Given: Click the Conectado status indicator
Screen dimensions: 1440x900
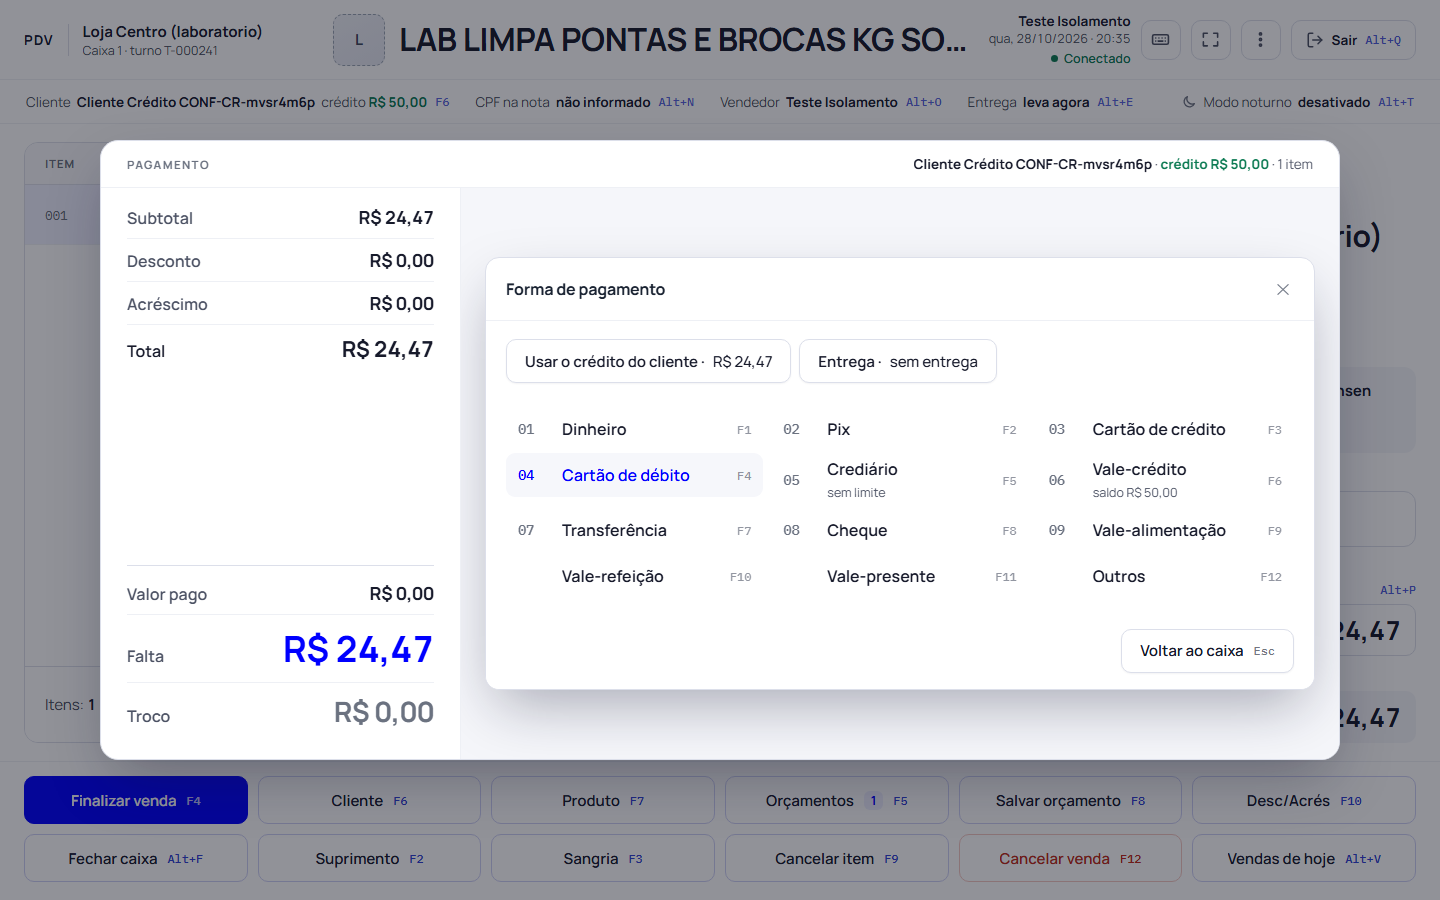Looking at the screenshot, I should pos(1091,59).
